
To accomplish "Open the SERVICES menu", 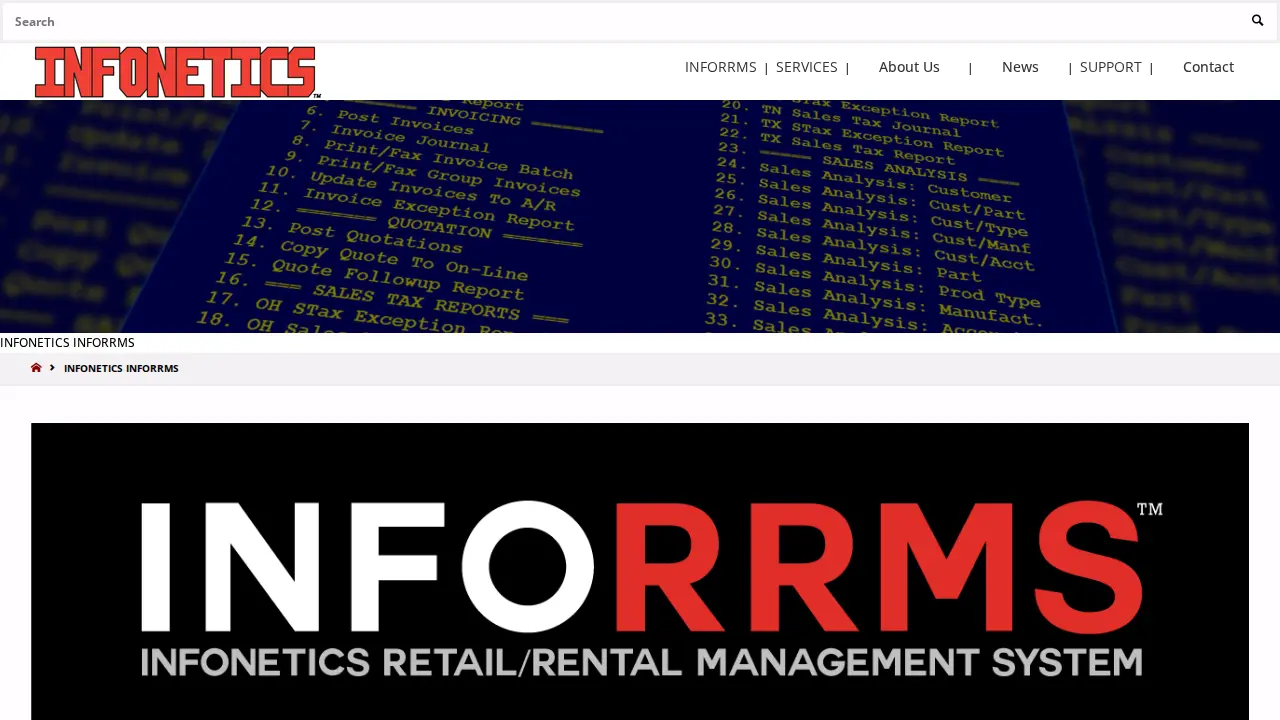I will (x=806, y=67).
